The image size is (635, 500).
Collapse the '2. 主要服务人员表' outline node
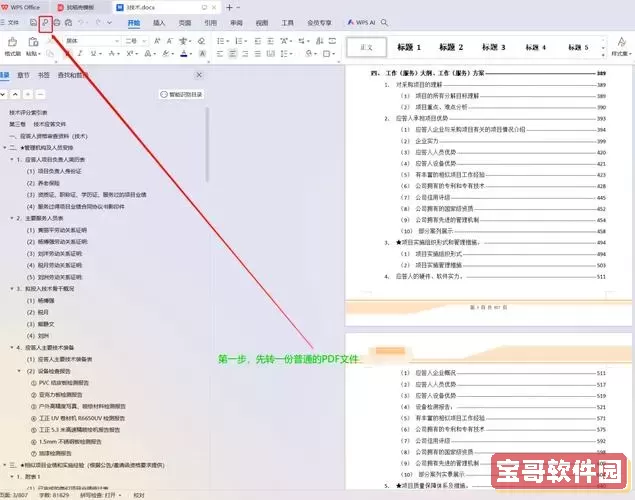tap(12, 218)
